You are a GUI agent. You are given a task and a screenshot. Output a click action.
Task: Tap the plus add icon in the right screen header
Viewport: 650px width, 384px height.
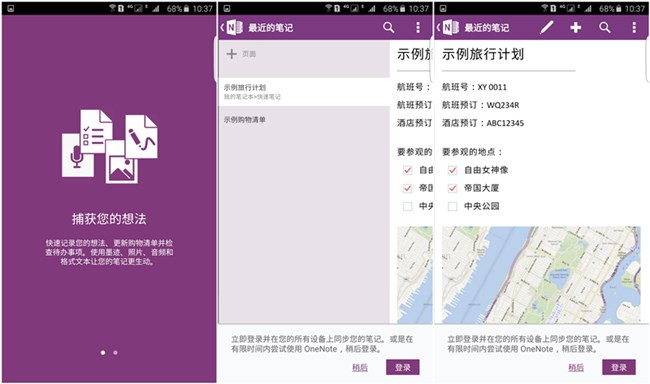coord(576,28)
